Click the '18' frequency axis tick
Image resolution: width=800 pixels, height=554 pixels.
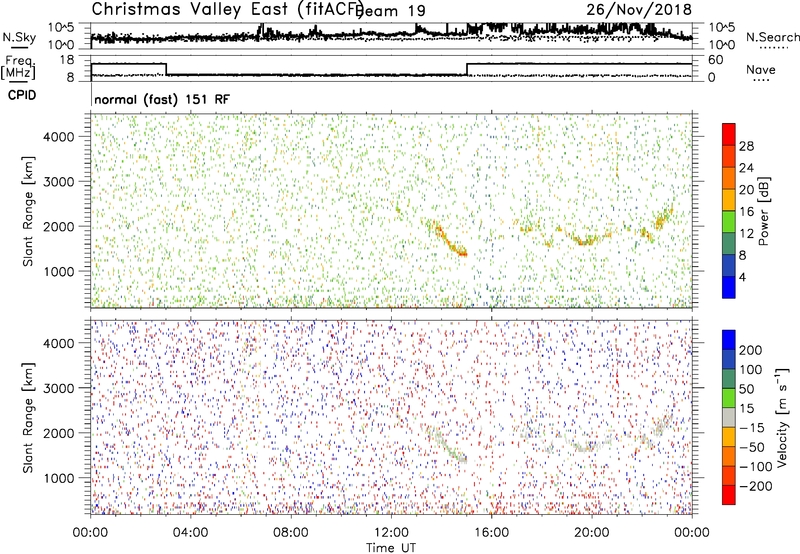click(x=67, y=60)
